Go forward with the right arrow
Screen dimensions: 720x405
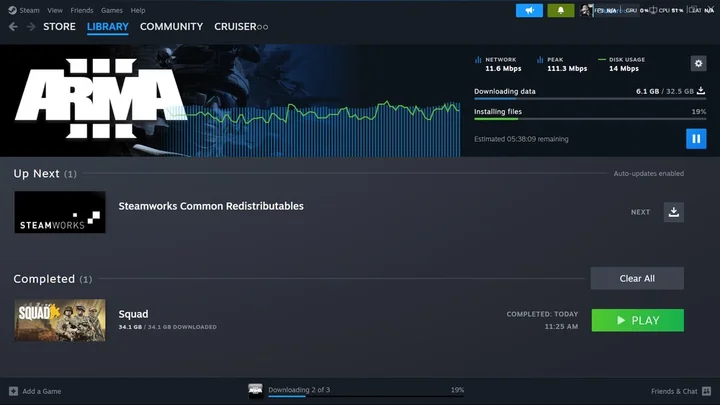coord(31,27)
